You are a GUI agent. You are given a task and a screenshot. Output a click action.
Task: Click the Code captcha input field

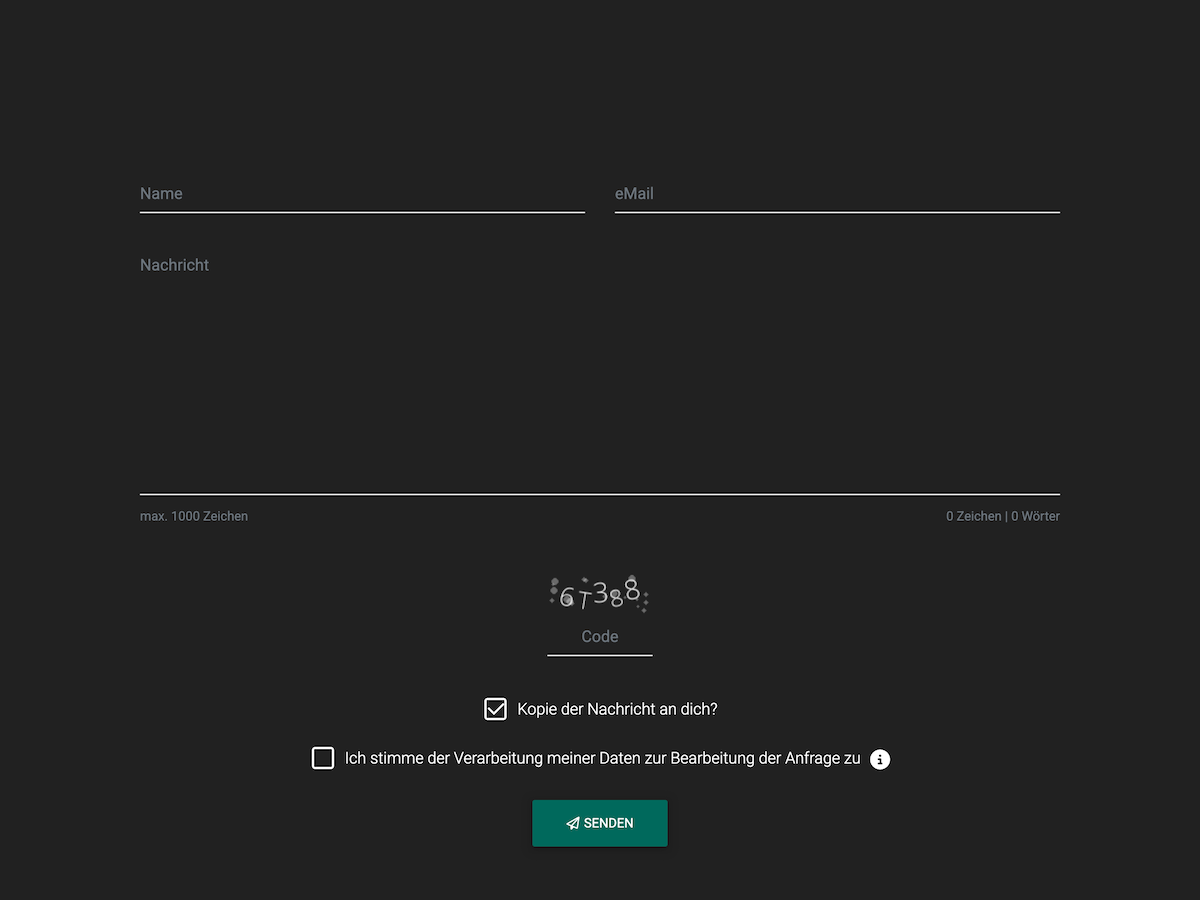pos(600,637)
